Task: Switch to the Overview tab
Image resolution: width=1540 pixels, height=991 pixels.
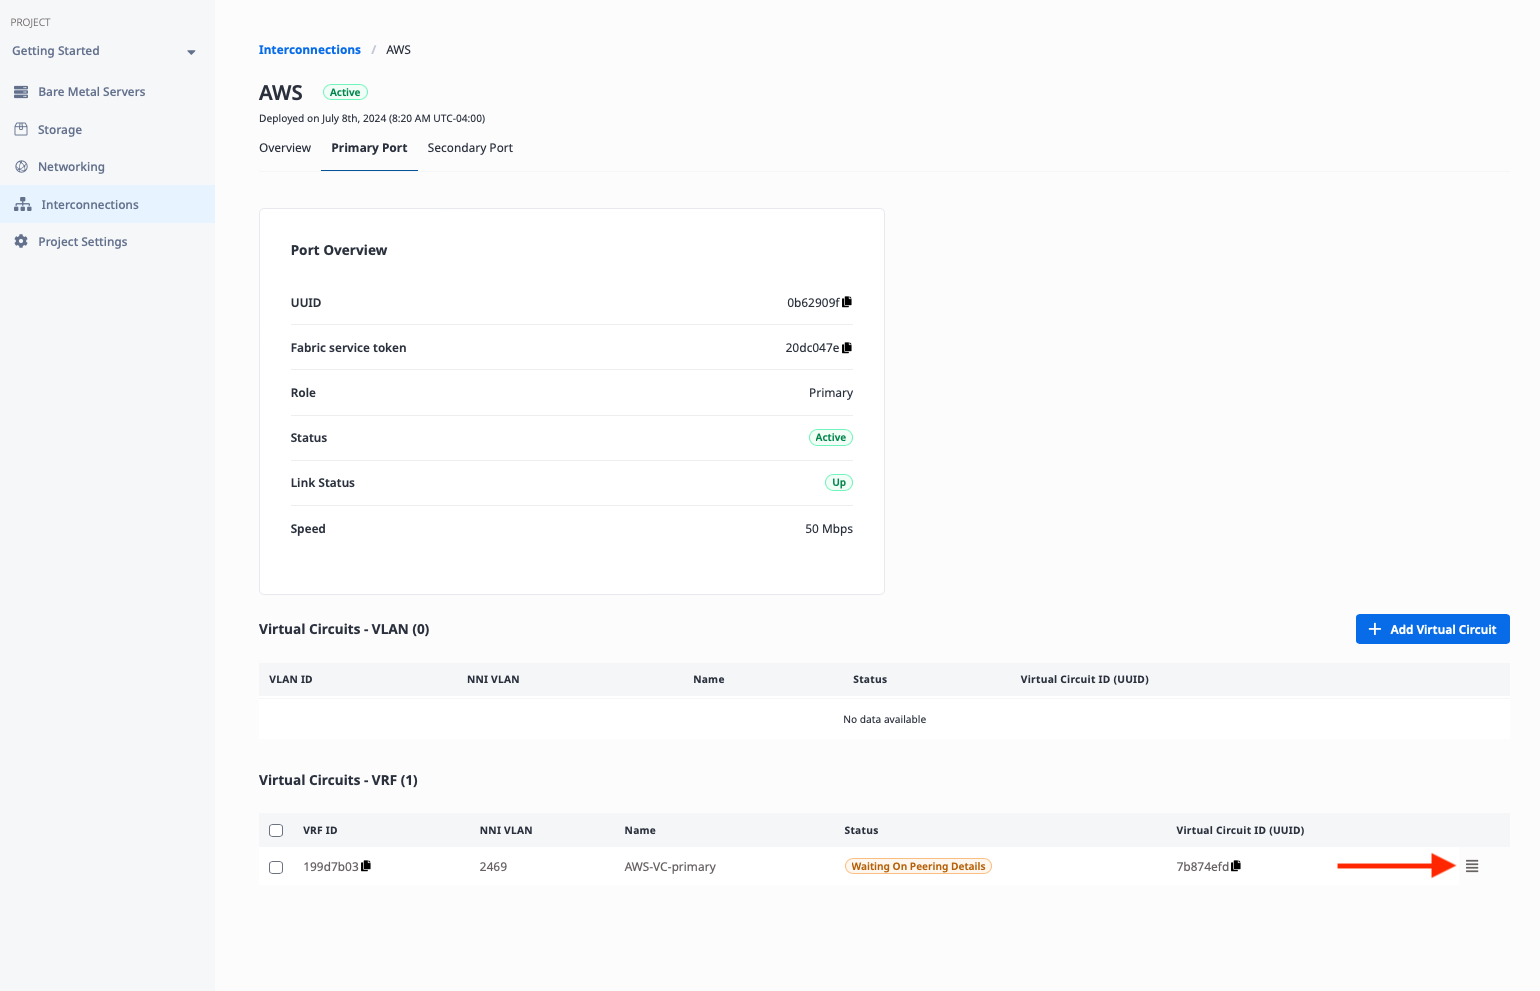Action: coord(285,148)
